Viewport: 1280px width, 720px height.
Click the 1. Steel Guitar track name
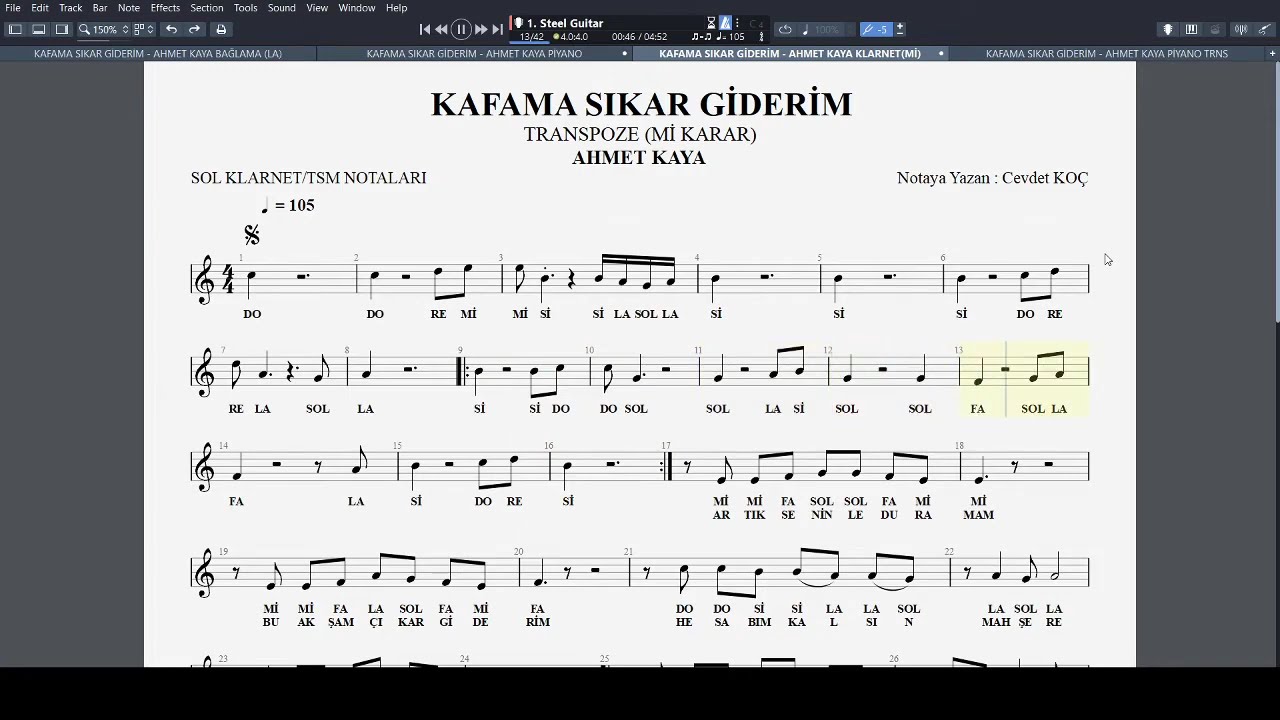(x=565, y=23)
